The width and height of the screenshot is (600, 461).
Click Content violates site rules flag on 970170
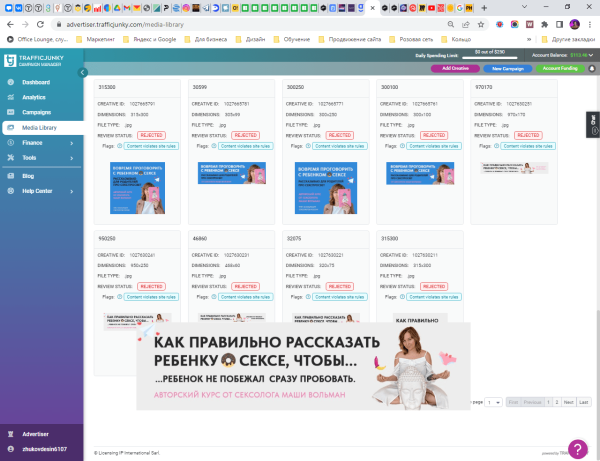point(528,146)
